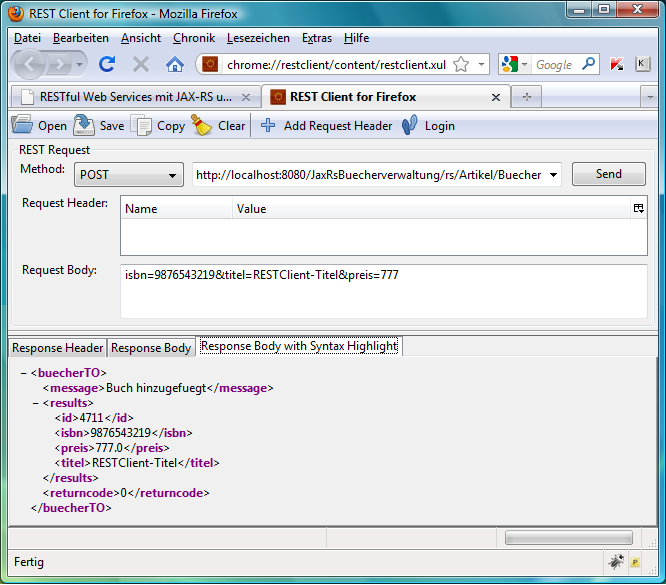666x585 pixels.
Task: Click the site icon in address bar
Action: tap(210, 65)
